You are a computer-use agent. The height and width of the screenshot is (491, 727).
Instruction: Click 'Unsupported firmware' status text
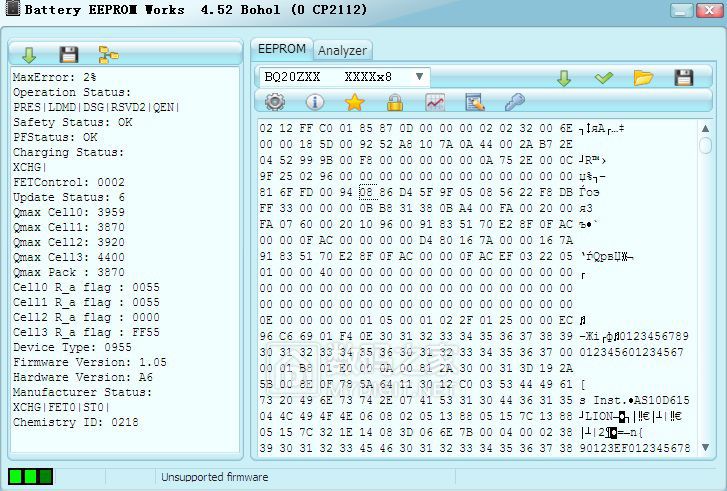click(x=215, y=477)
